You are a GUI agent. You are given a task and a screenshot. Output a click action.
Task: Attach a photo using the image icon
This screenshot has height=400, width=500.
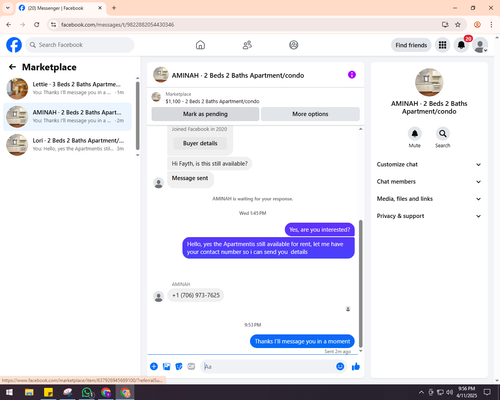coord(166,367)
